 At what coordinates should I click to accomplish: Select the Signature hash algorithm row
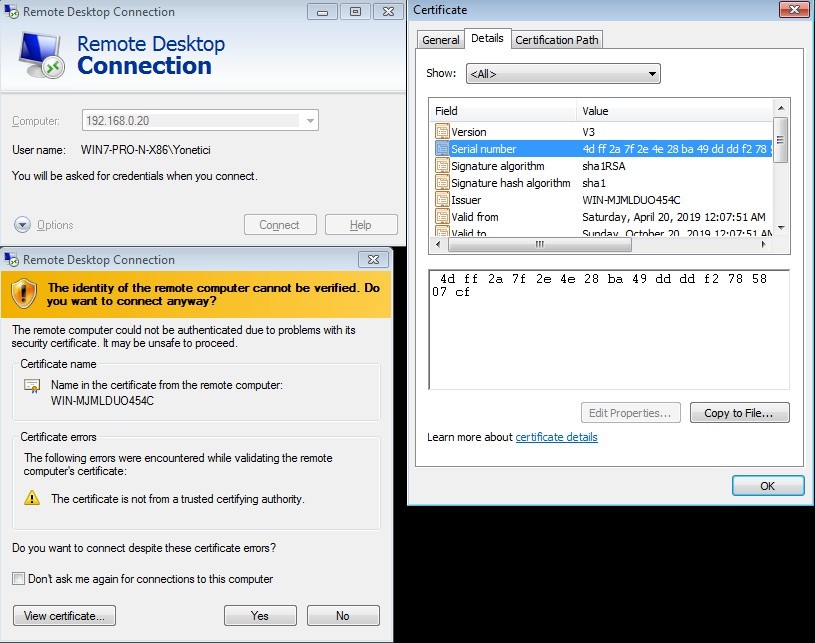coord(603,183)
